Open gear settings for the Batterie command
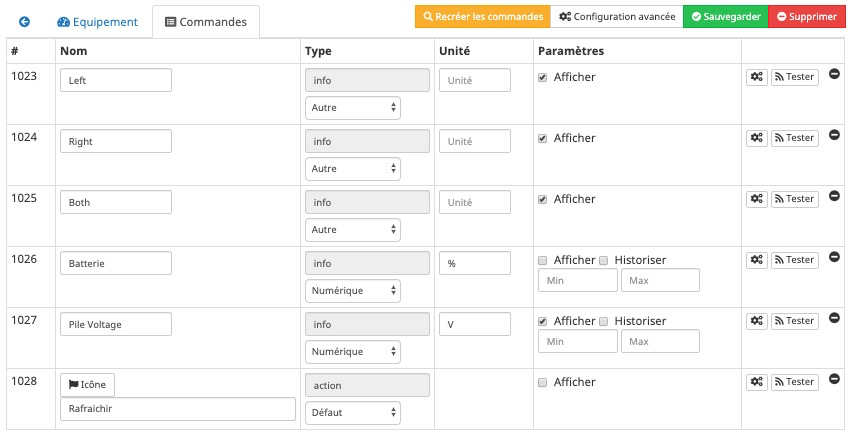 click(757, 260)
